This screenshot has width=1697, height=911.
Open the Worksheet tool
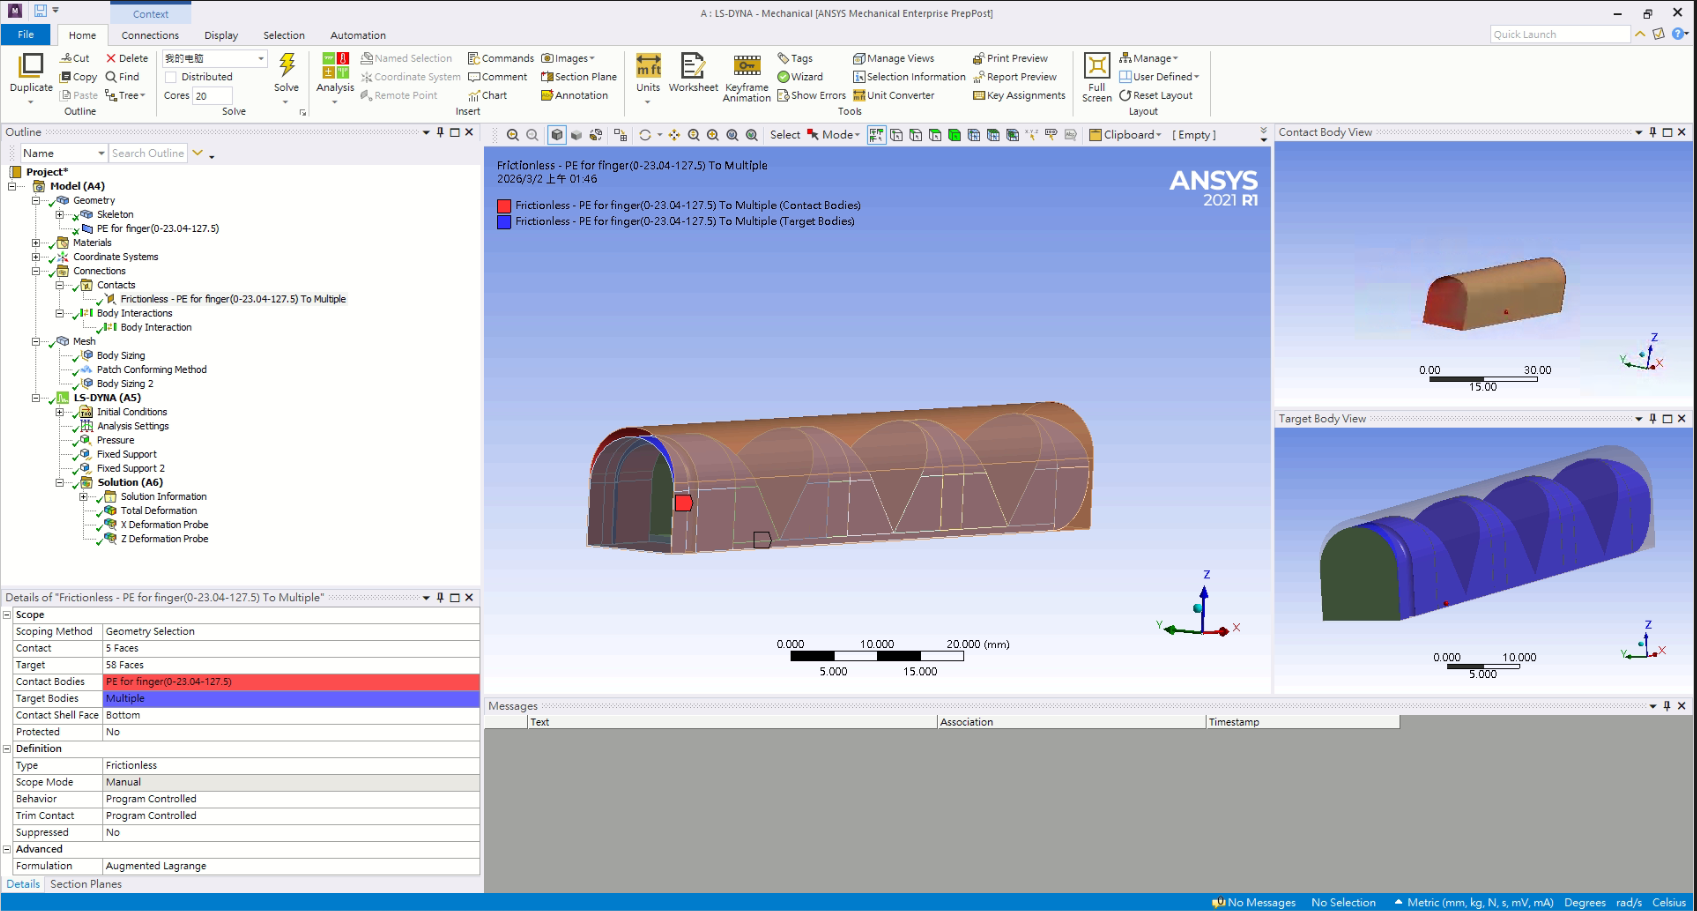[693, 67]
